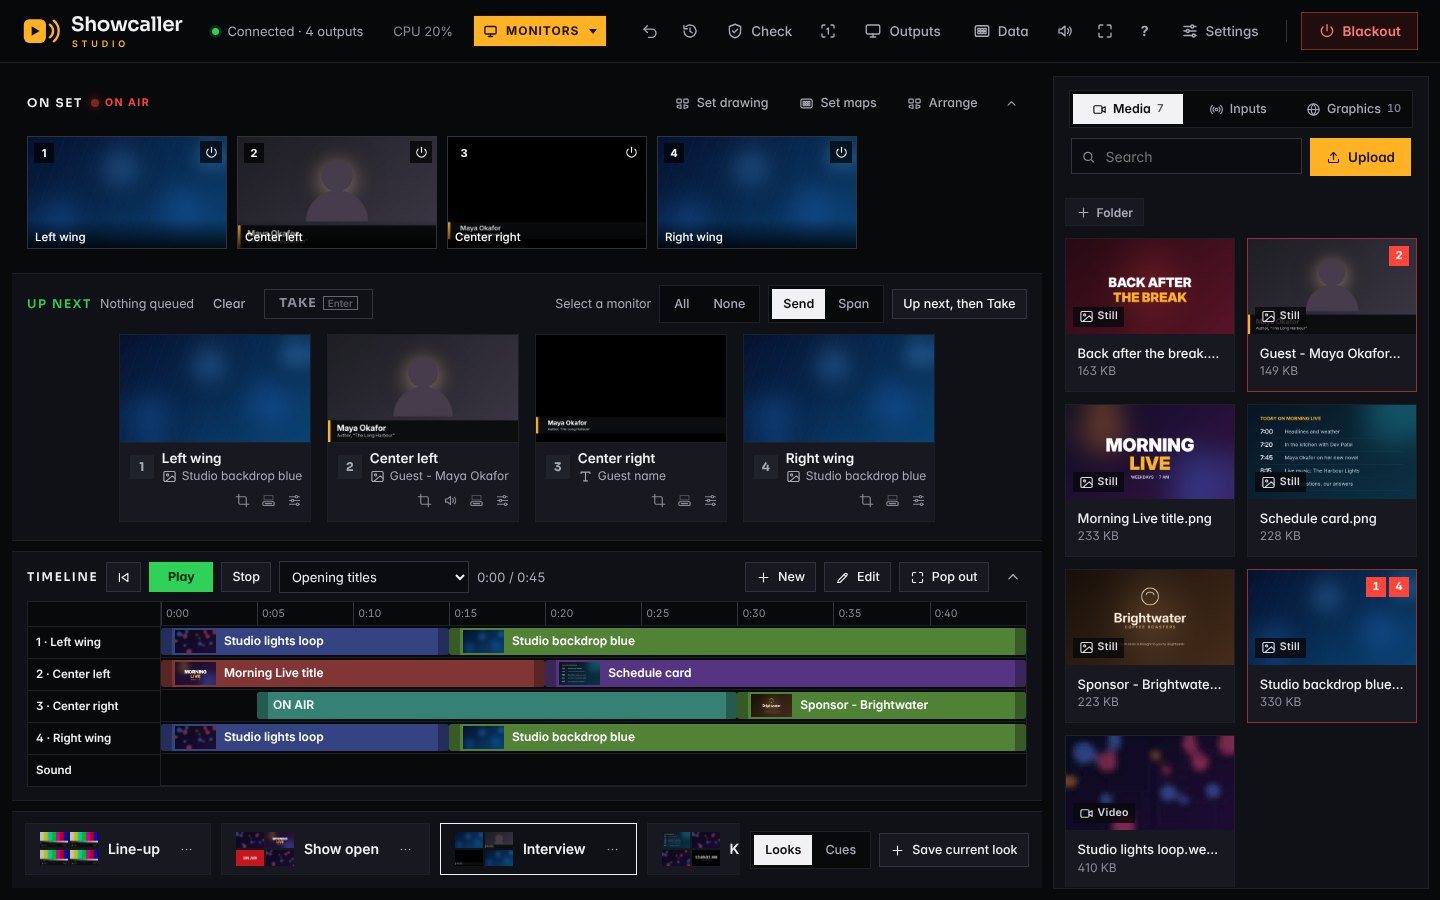Screen dimensions: 1440x900
Task: Click the speaker icon on Center left card
Action: [450, 500]
